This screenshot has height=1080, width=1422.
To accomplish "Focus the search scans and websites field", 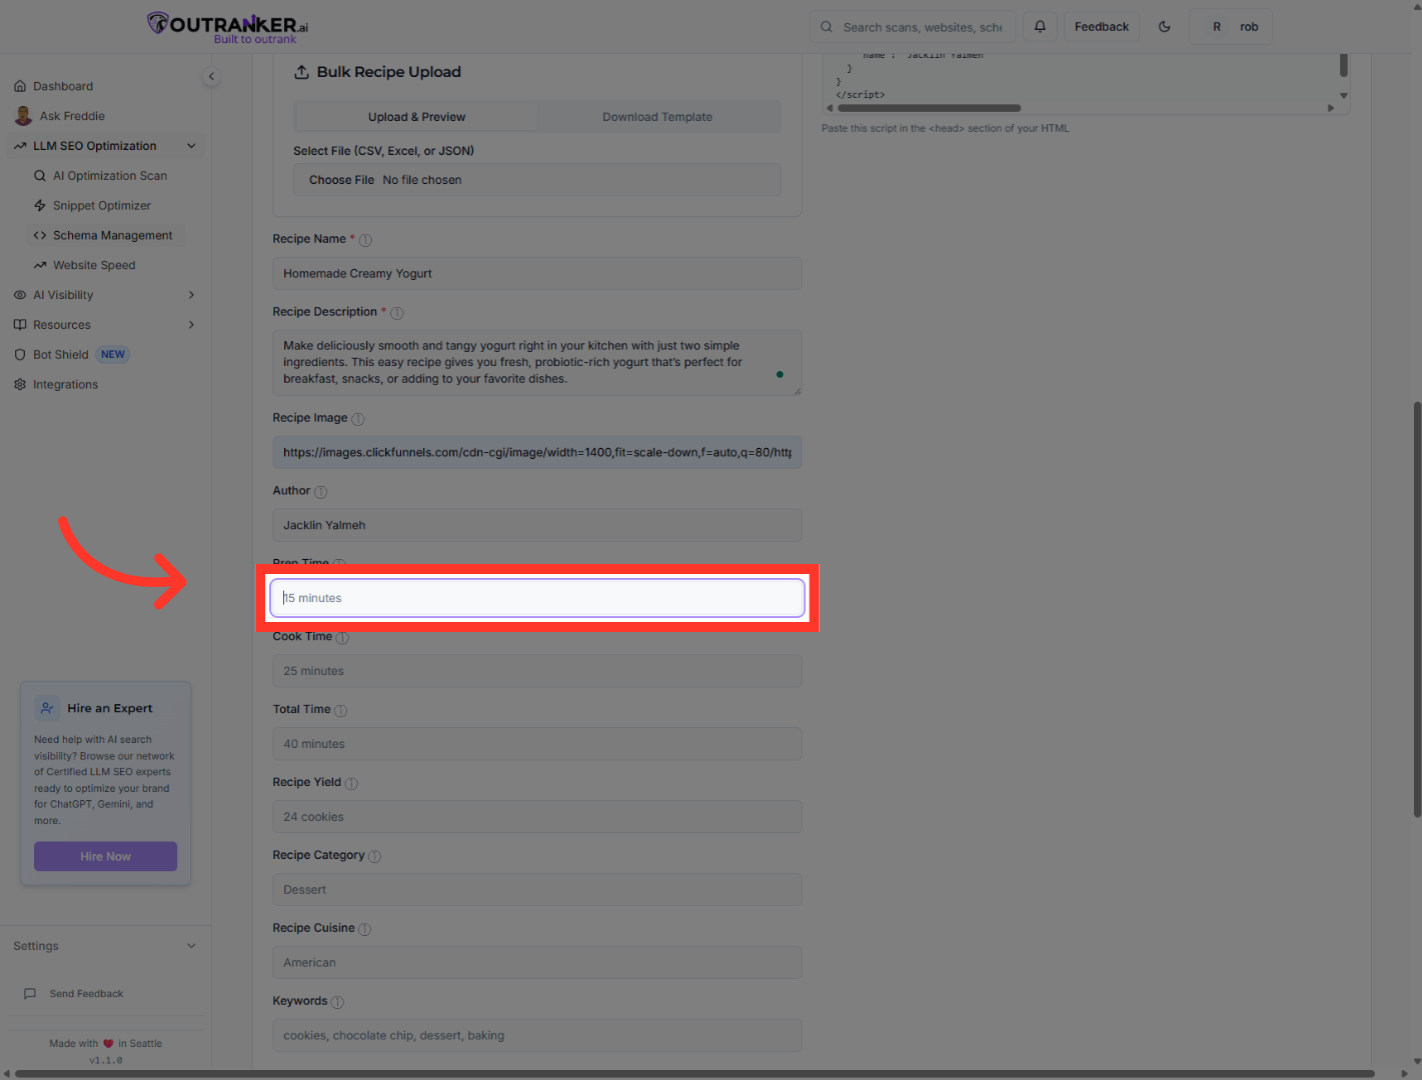I will (913, 27).
